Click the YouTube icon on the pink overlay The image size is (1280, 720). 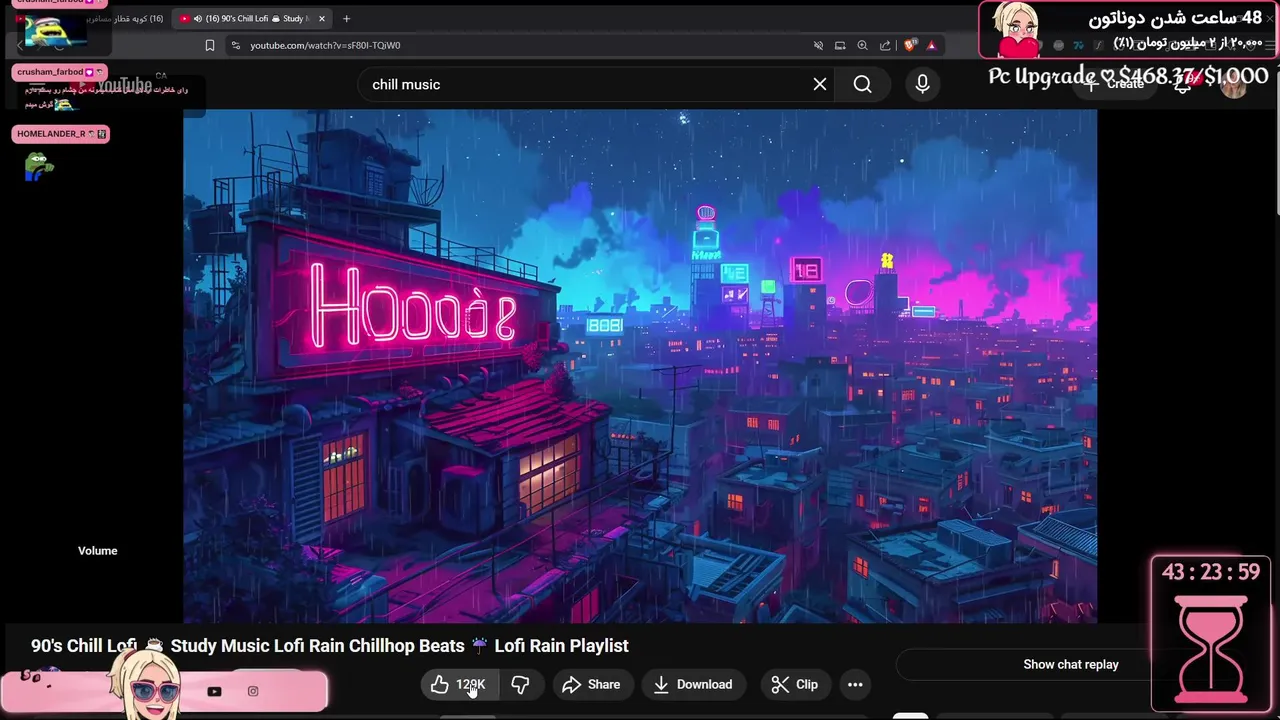click(214, 691)
